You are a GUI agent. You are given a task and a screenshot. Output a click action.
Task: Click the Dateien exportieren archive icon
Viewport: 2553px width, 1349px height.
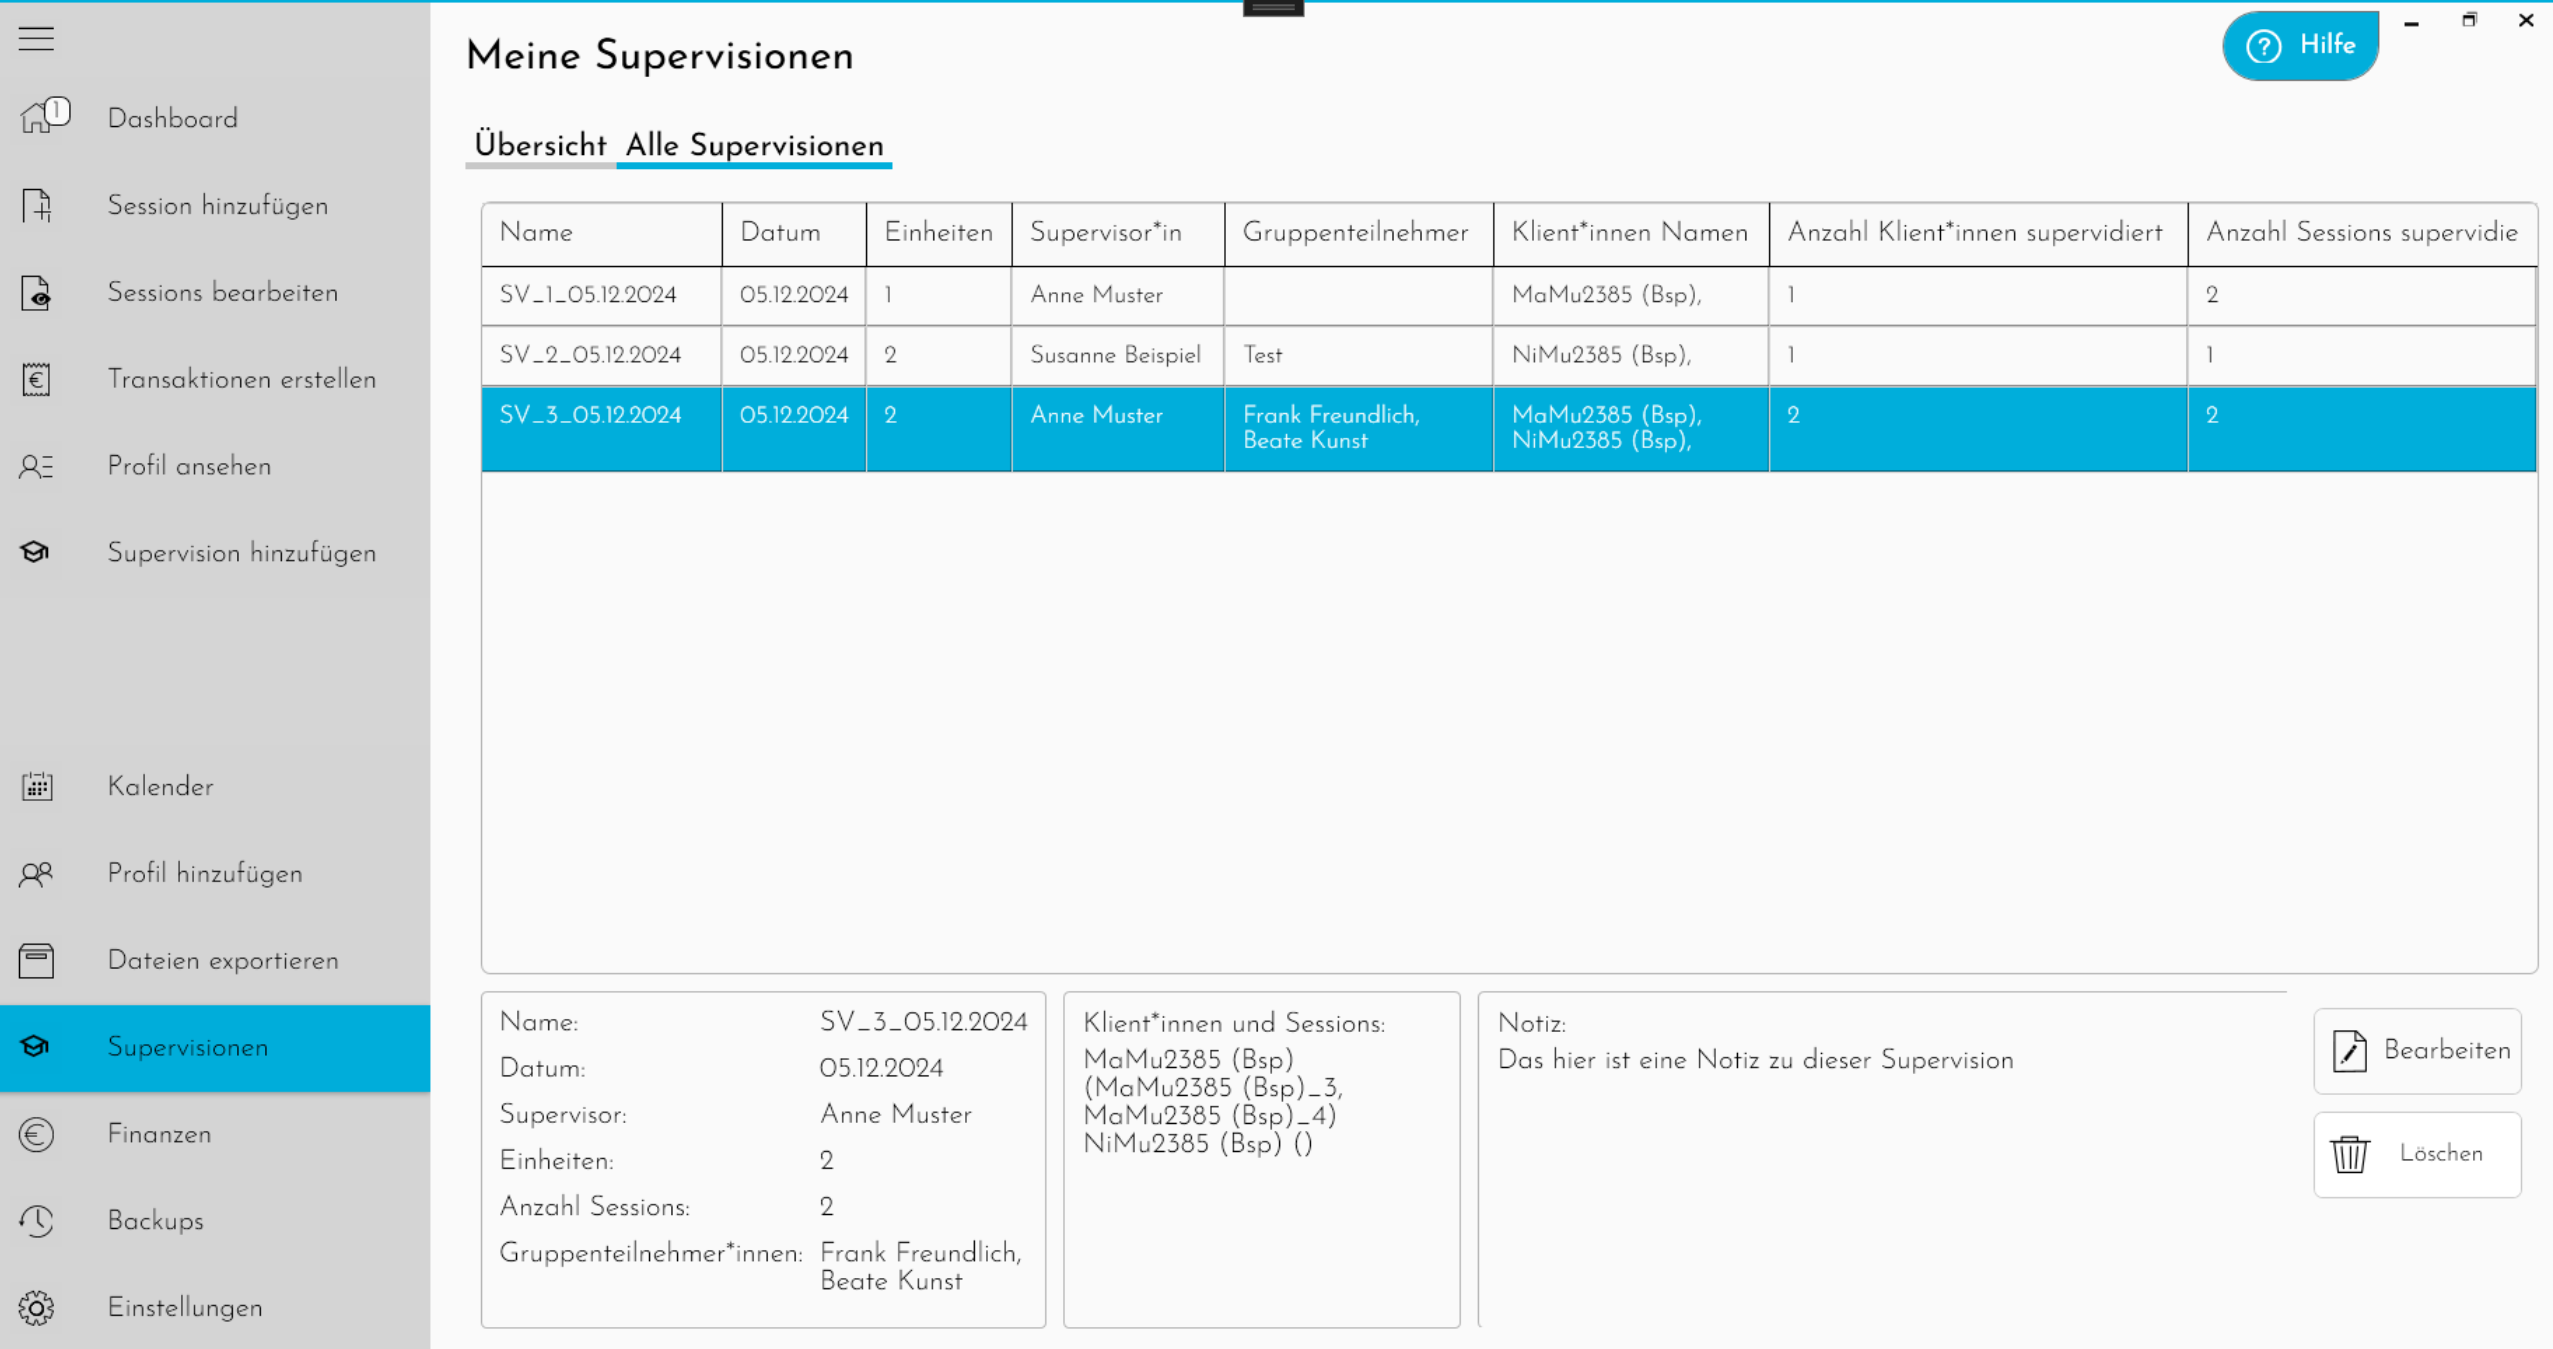[37, 961]
